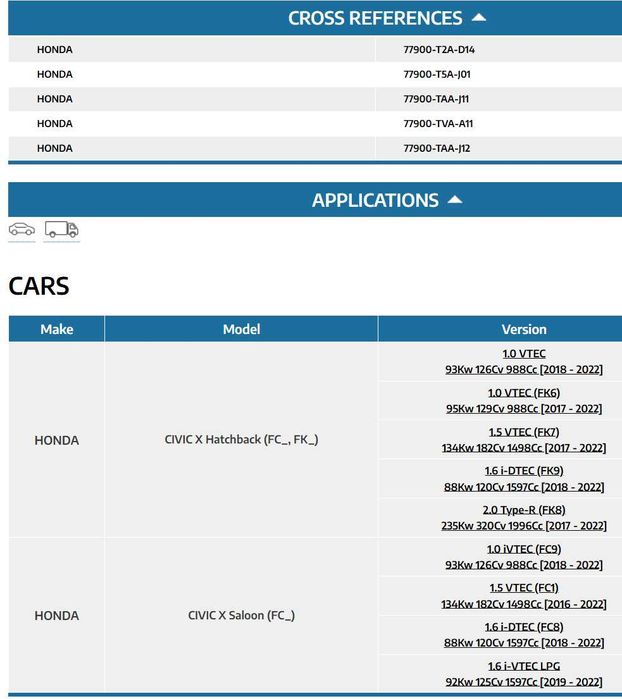The height and width of the screenshot is (699, 622).
Task: Open the 1.6 i-VTEC LPG version link
Action: pos(524,674)
